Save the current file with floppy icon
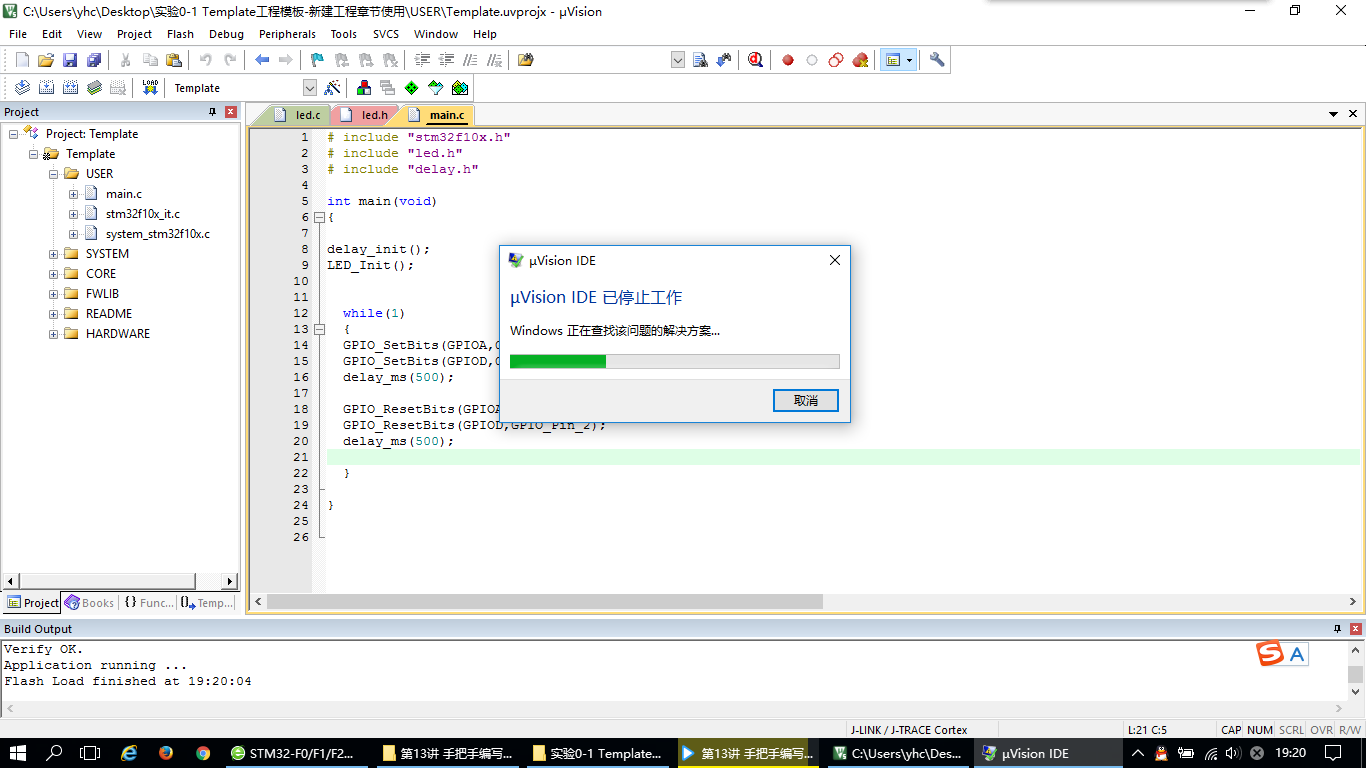 click(x=70, y=60)
